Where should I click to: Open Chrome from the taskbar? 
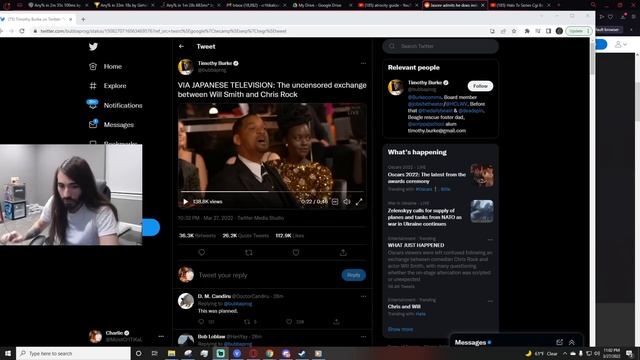(269, 353)
